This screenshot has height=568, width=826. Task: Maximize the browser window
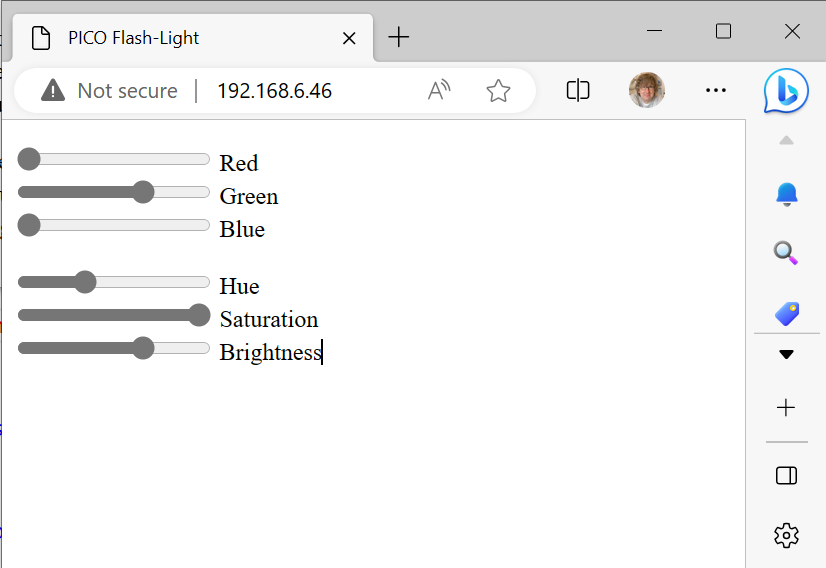(723, 31)
